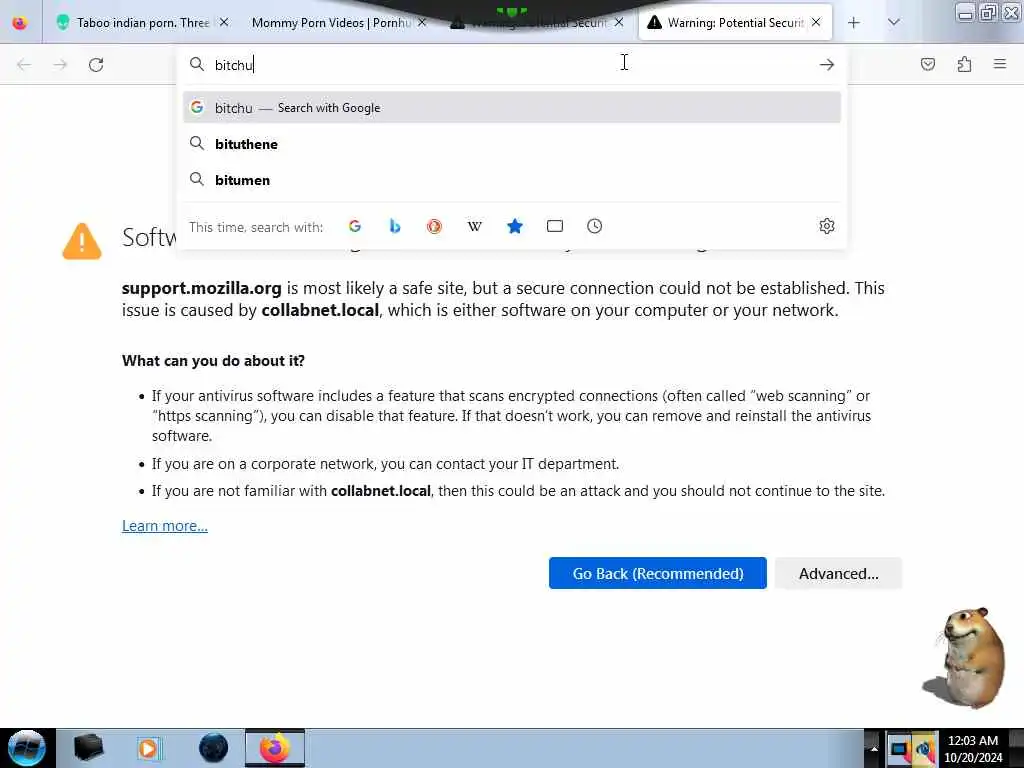1024x768 pixels.
Task: Submit the address bar with the go arrow
Action: pyautogui.click(x=827, y=65)
